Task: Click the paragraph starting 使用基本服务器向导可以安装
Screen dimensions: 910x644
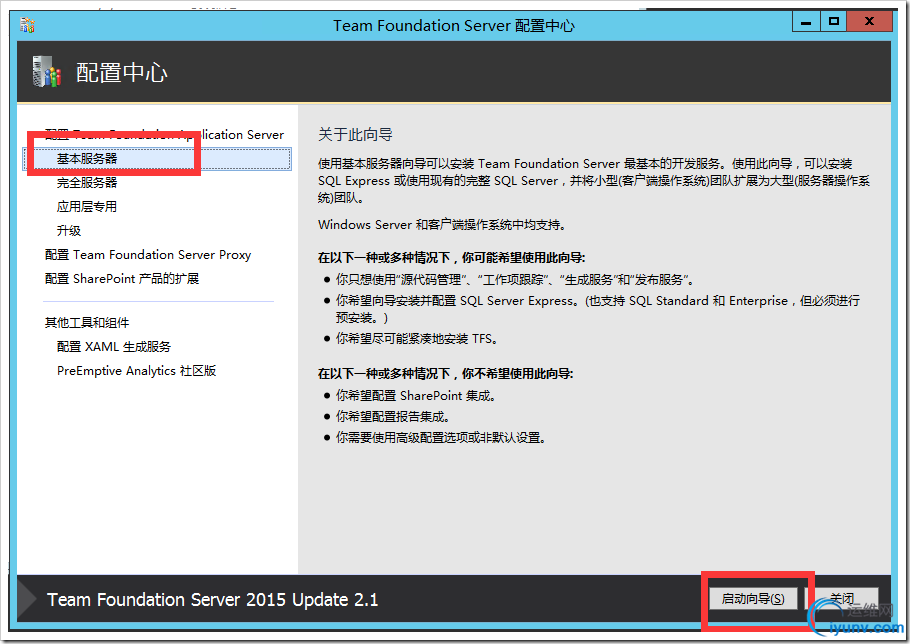Action: [x=594, y=180]
